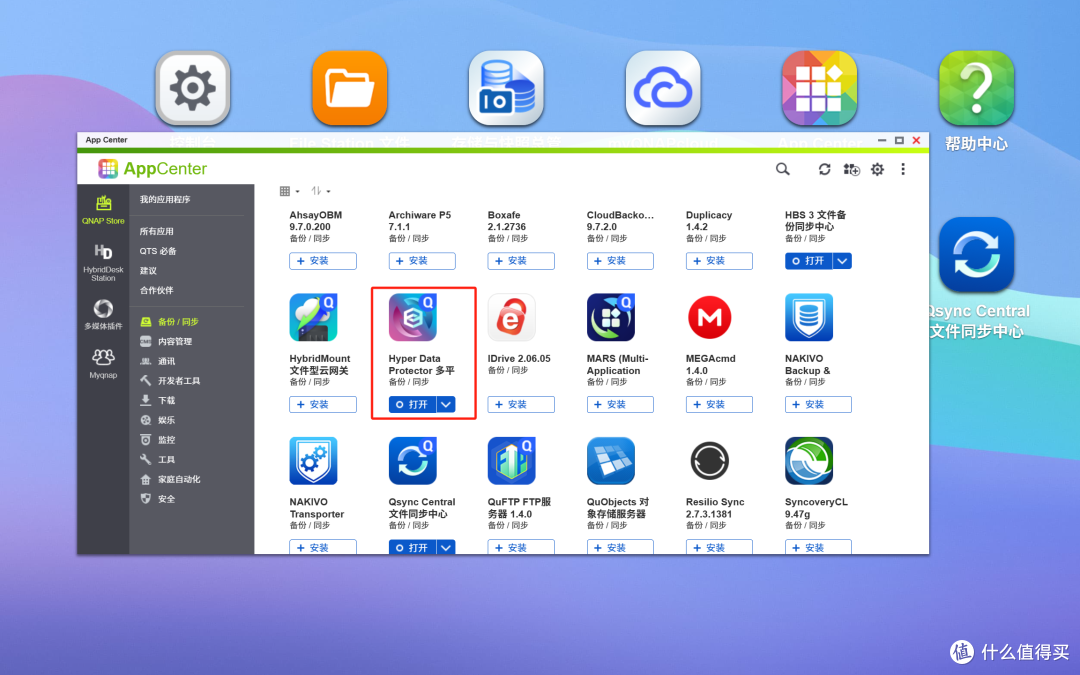
Task: Install HybridMount 文件型云网关
Action: click(323, 404)
